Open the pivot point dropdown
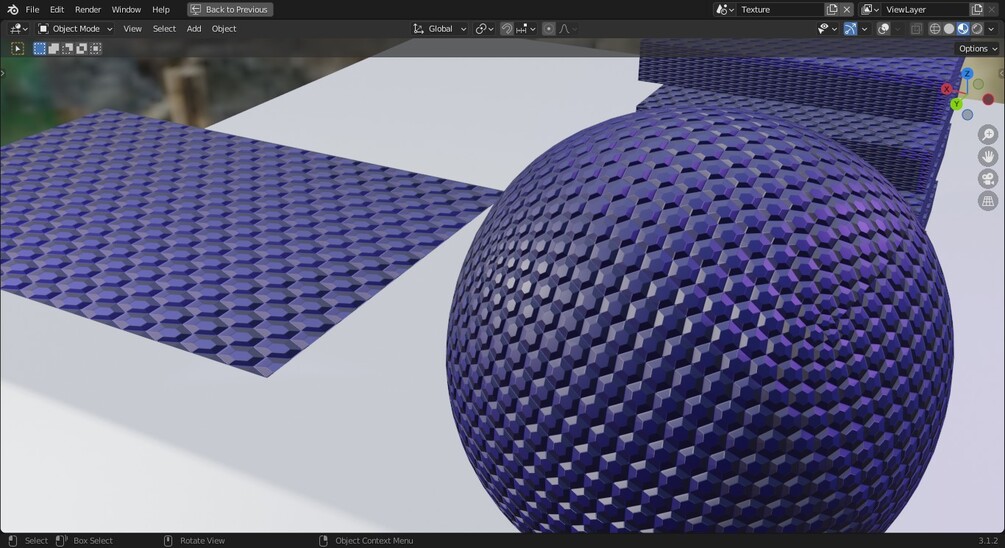 (484, 29)
